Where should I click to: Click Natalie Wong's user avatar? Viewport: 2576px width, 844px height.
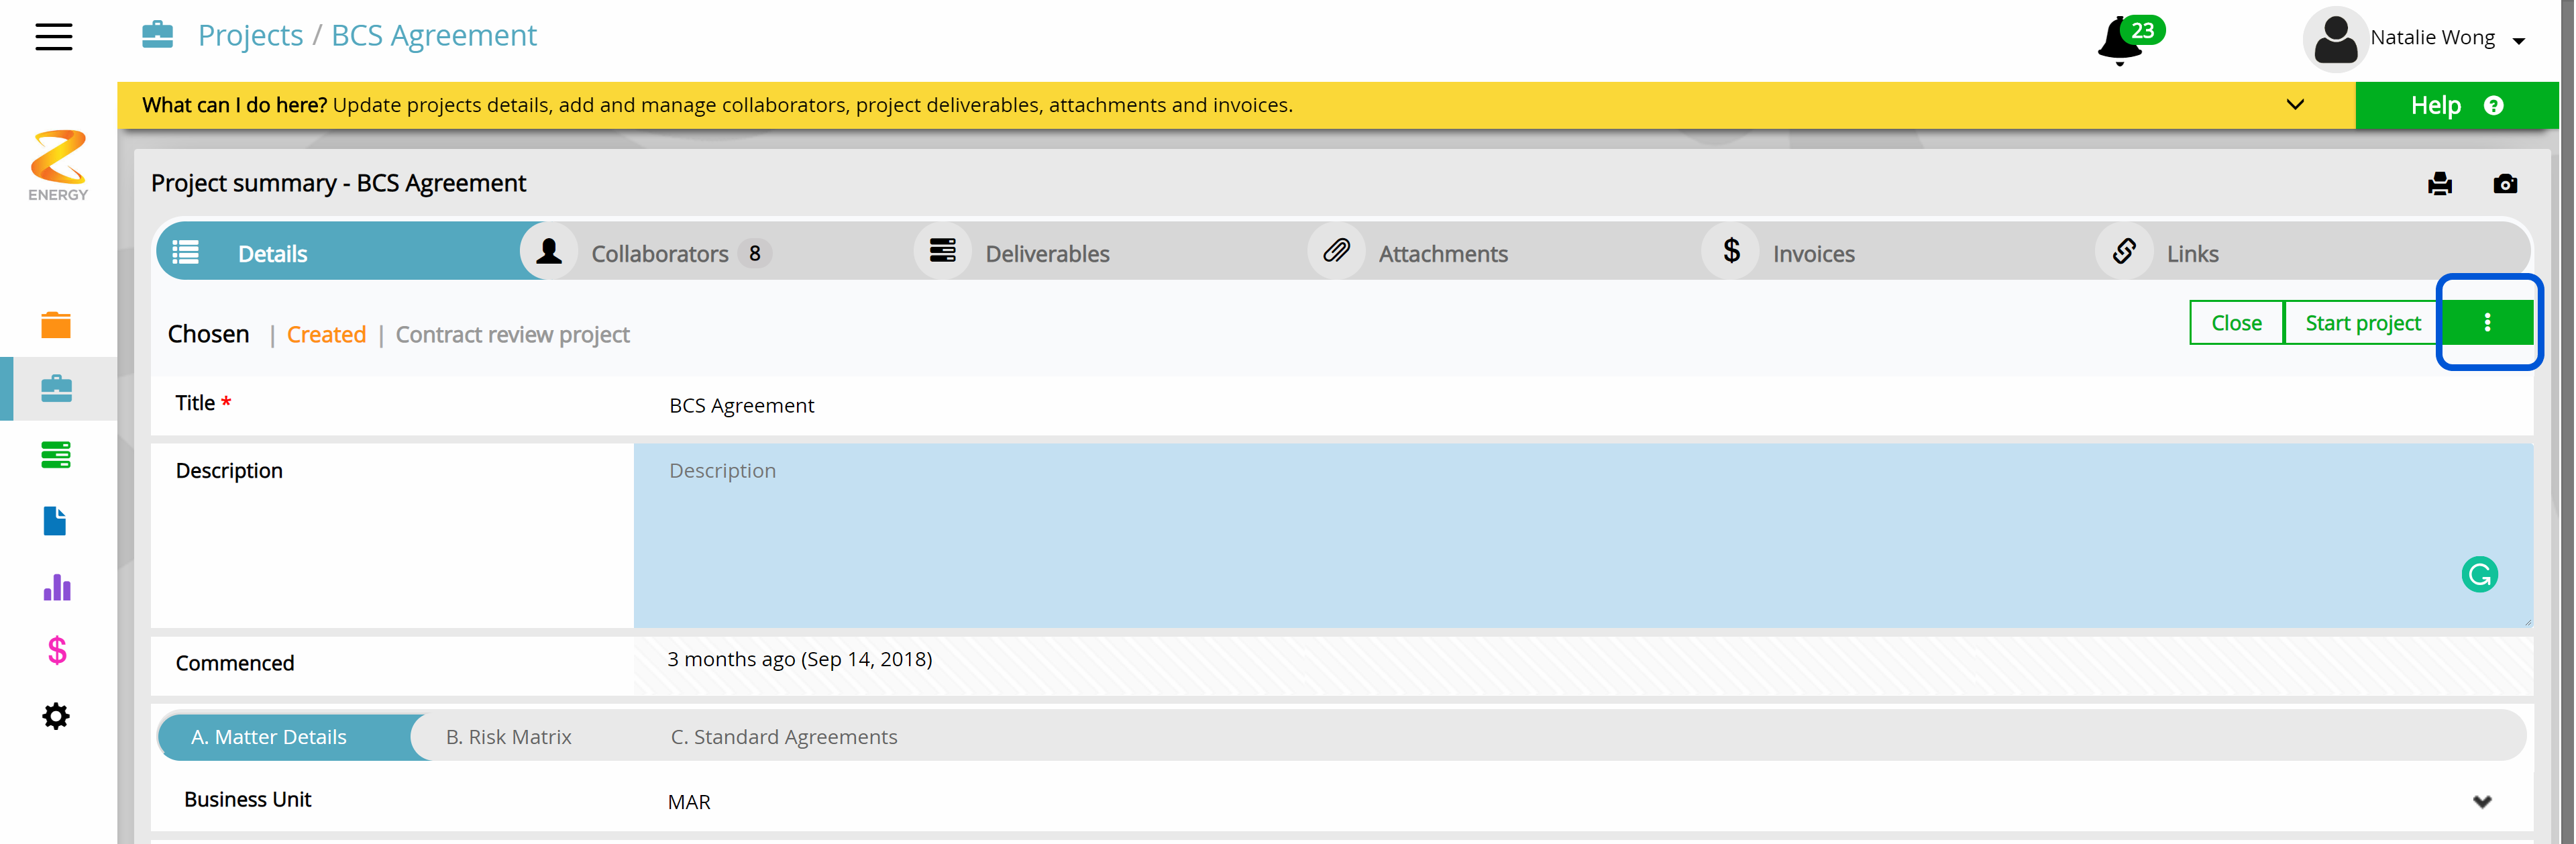[x=2335, y=40]
